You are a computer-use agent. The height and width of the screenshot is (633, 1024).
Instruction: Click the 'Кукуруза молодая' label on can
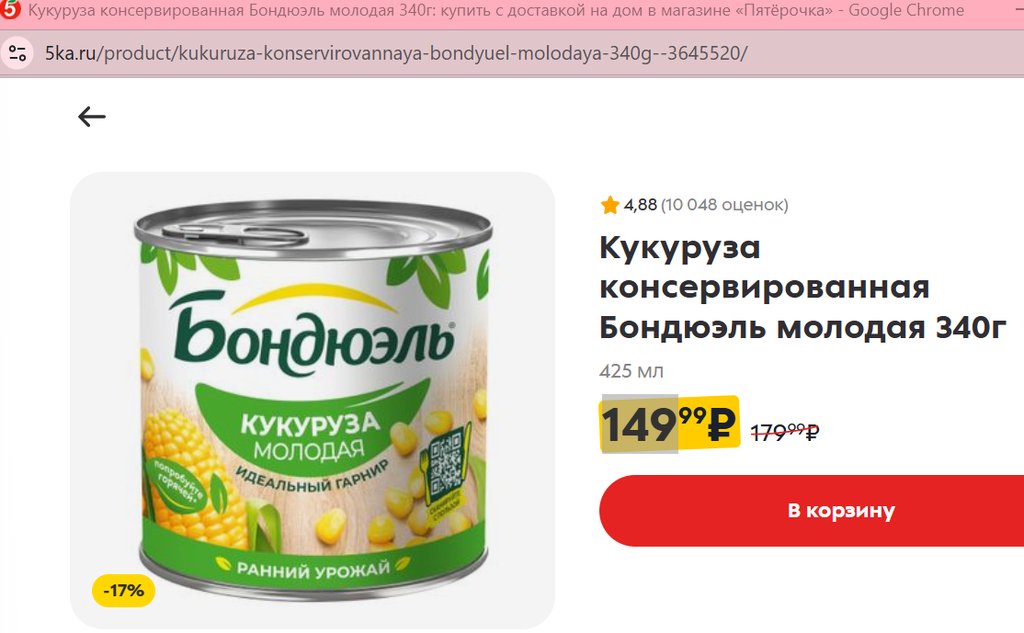(310, 436)
